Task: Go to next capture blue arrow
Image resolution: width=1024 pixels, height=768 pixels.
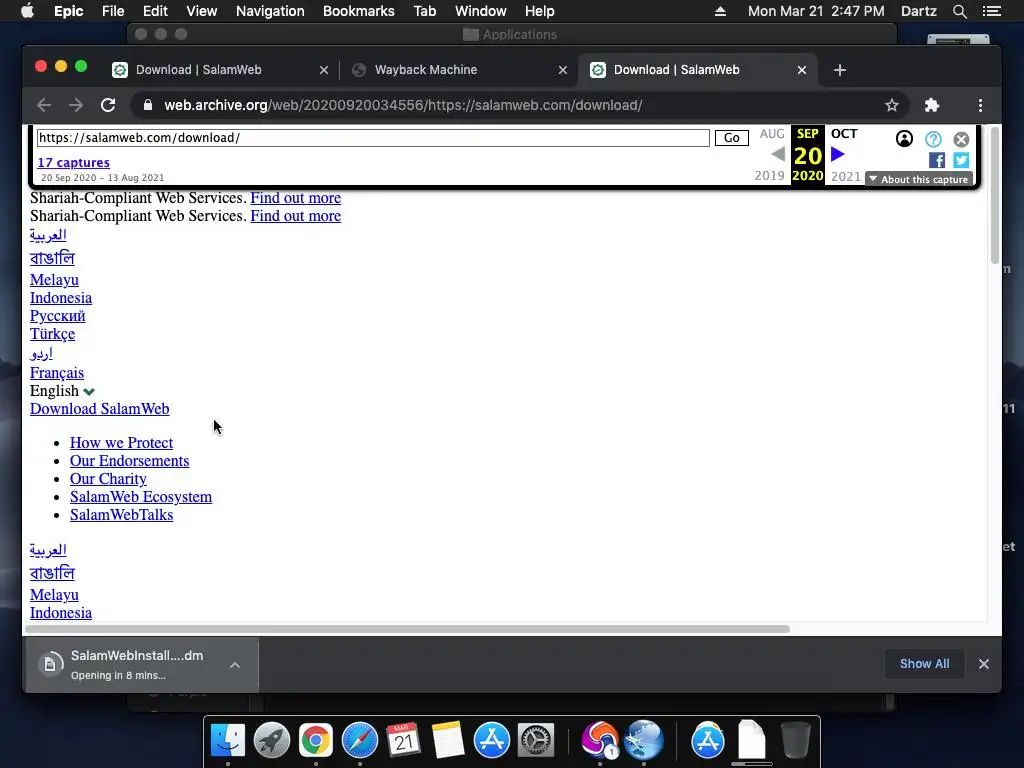Action: point(838,154)
